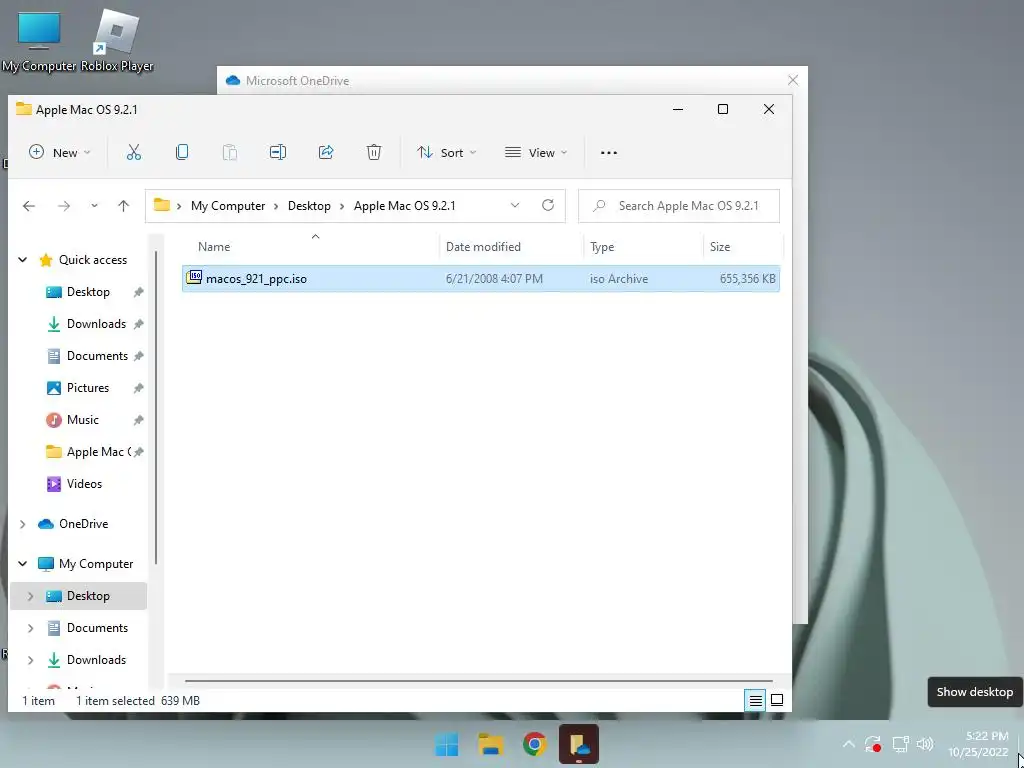The height and width of the screenshot is (768, 1024).
Task: Sort by Size column header
Action: [x=720, y=247]
